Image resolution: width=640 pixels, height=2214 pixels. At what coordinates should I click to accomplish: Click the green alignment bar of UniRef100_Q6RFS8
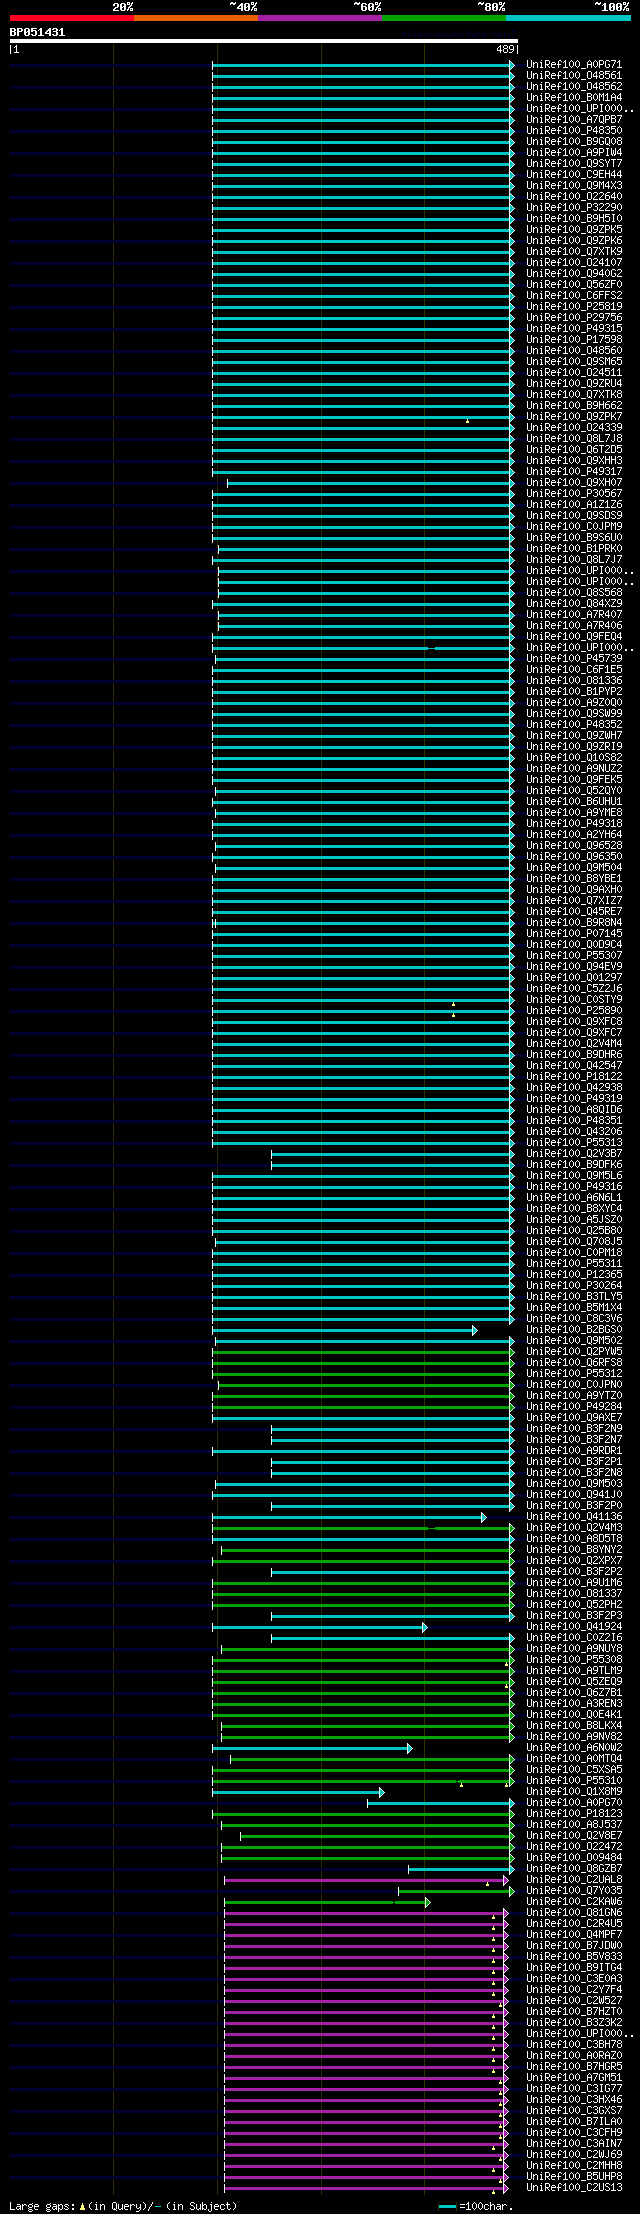coord(363,1363)
